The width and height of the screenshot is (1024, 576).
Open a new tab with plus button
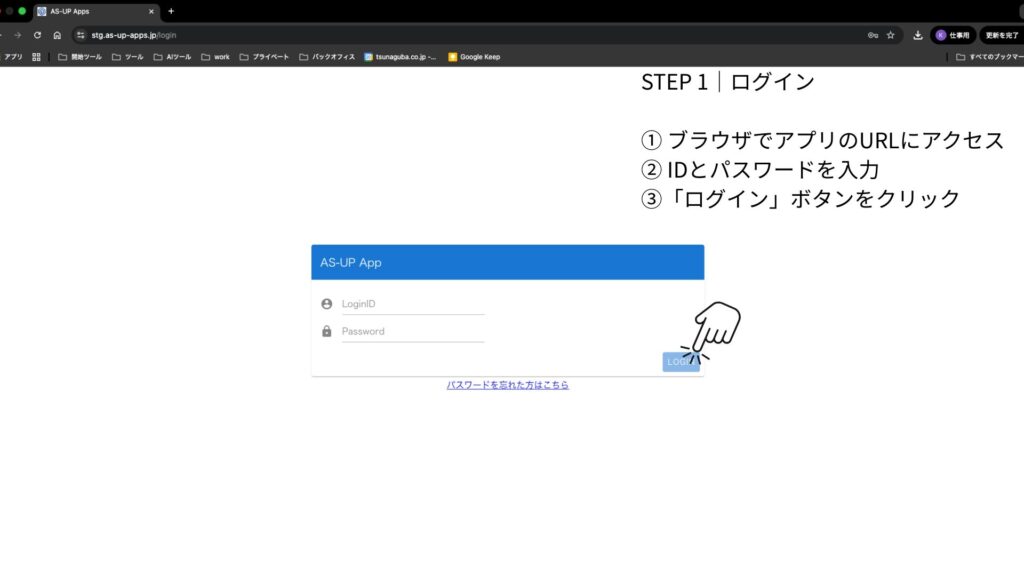coord(171,11)
